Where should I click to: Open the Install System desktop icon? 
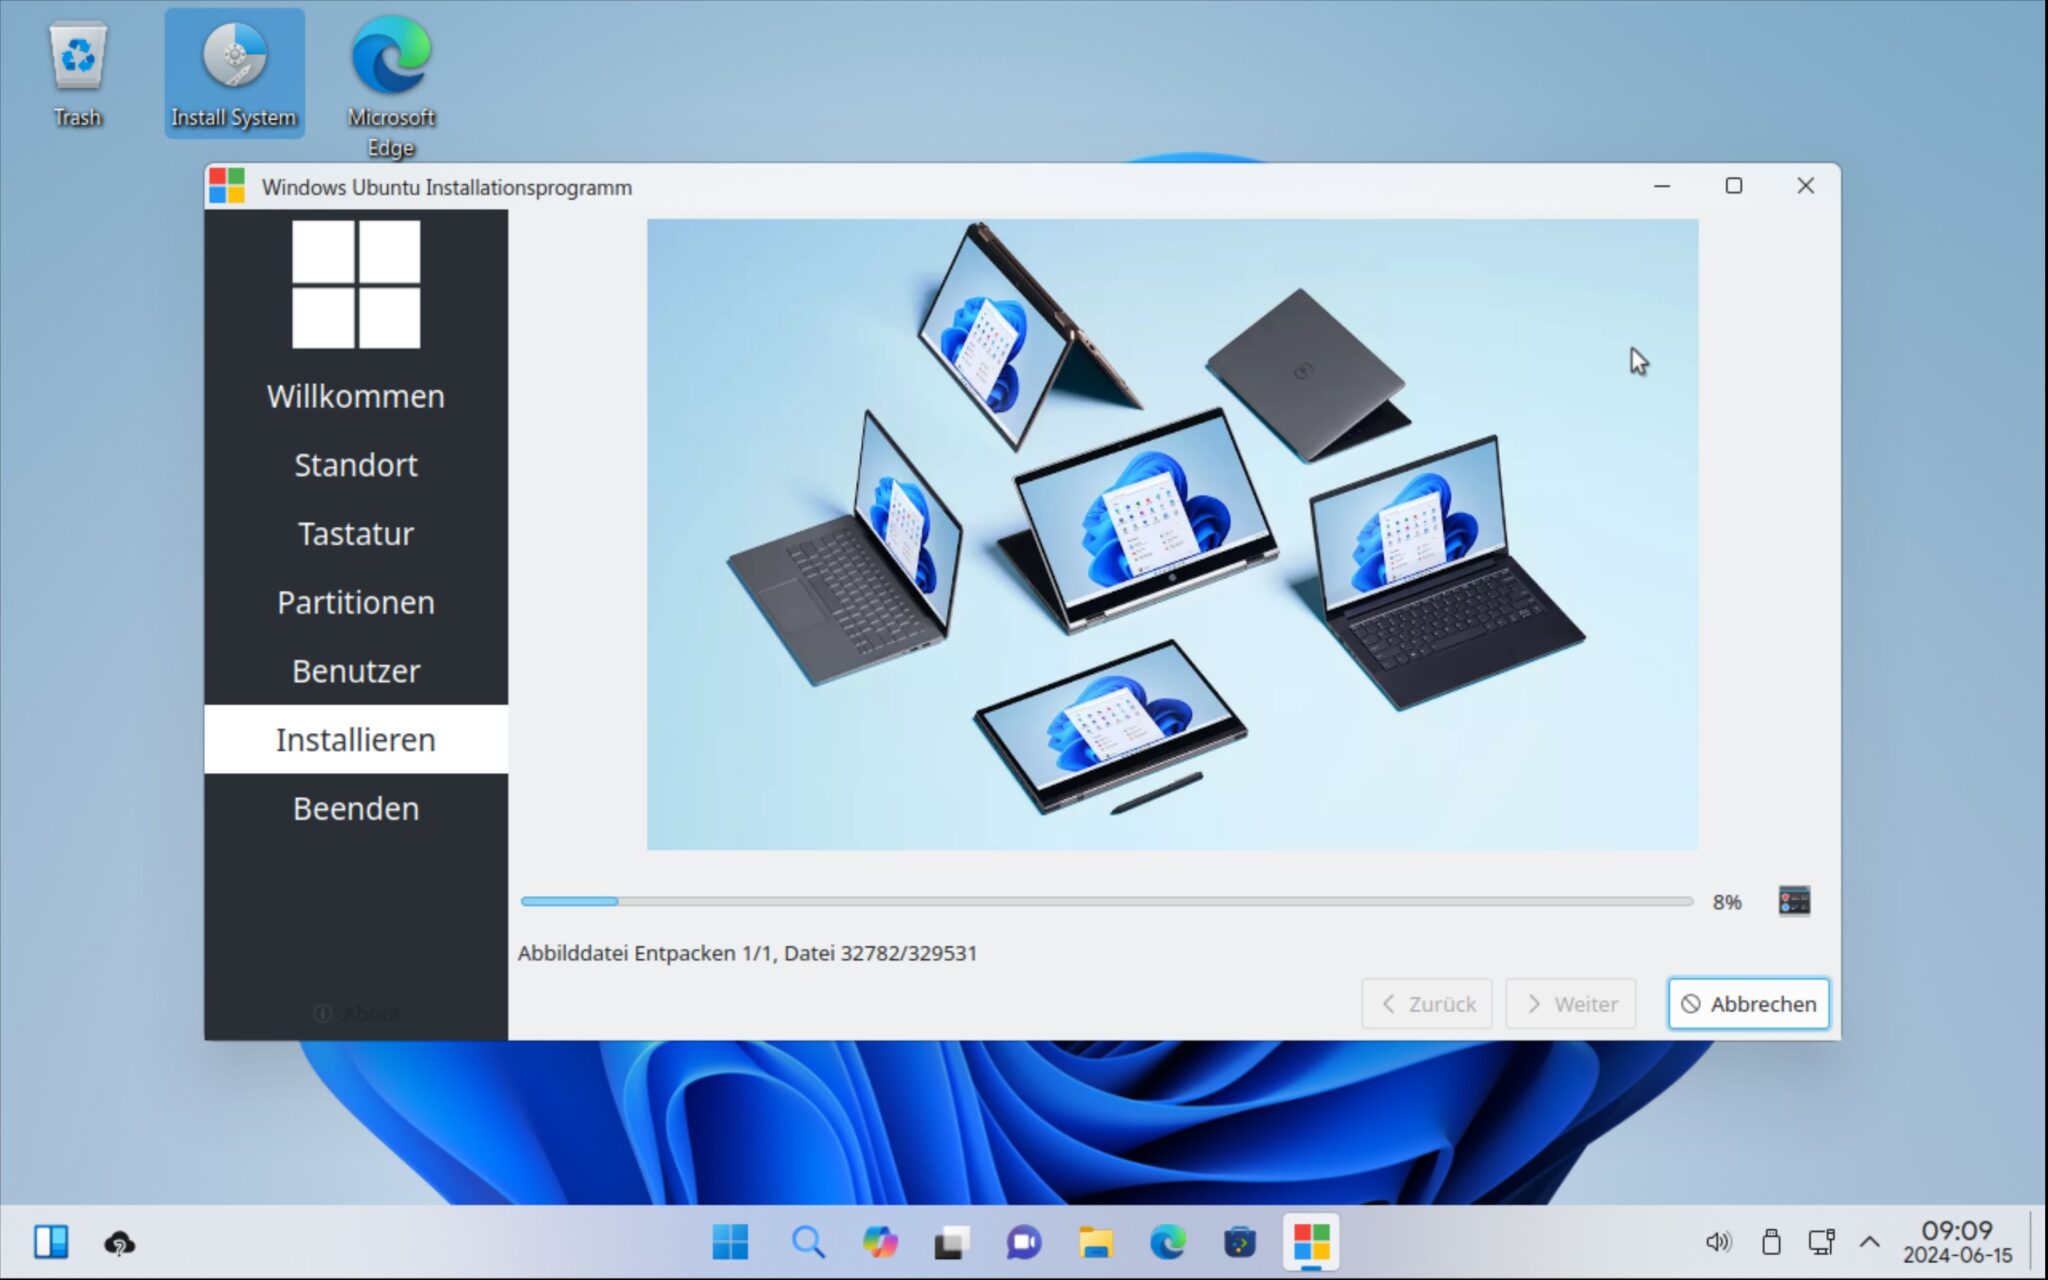(x=234, y=72)
